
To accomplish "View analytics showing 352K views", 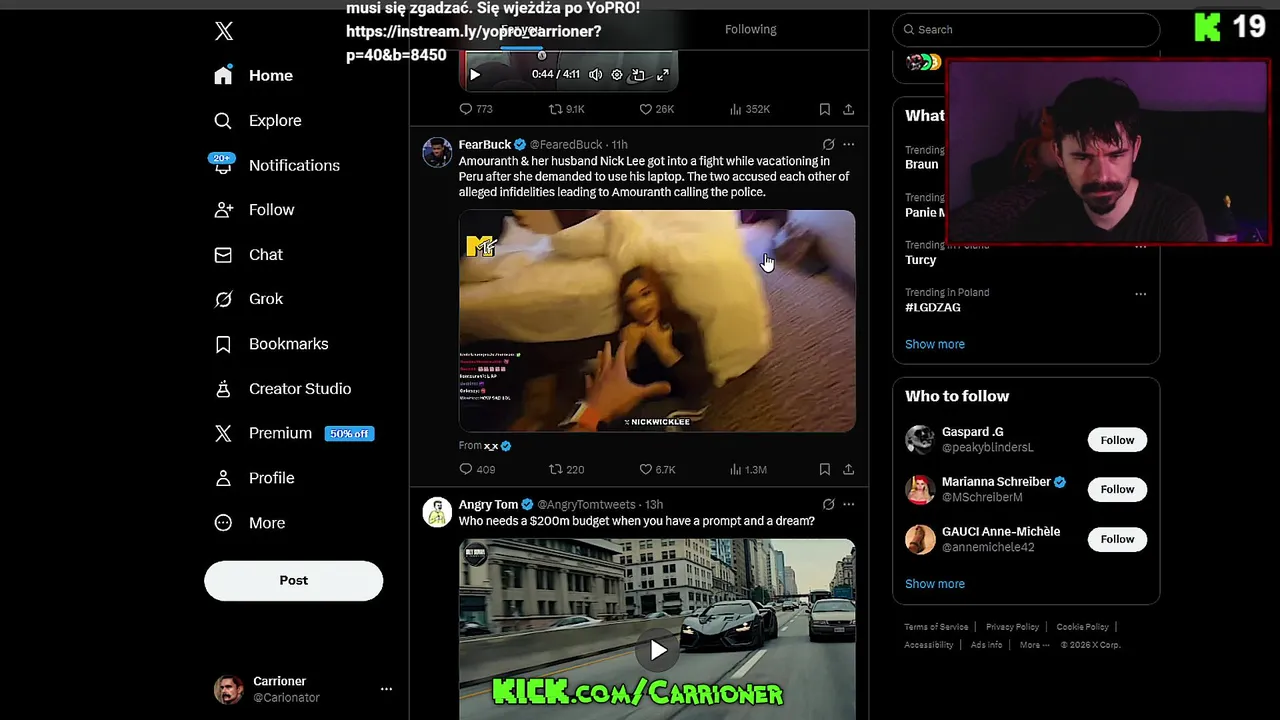I will point(750,109).
